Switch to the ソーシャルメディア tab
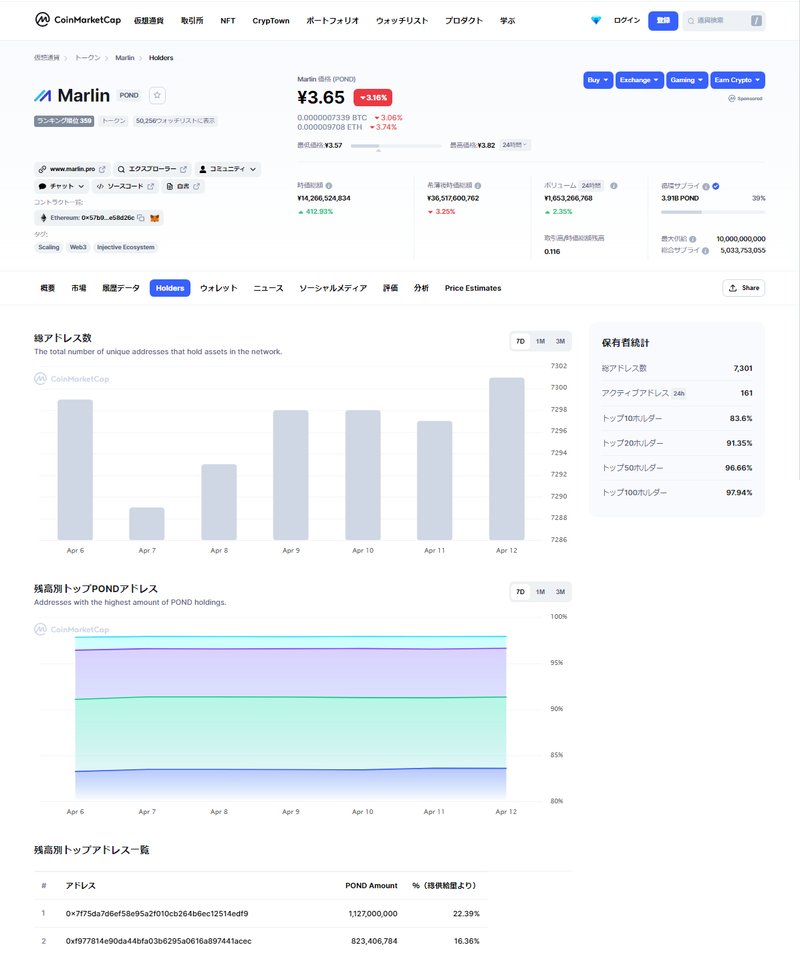The image size is (800, 953). point(333,288)
